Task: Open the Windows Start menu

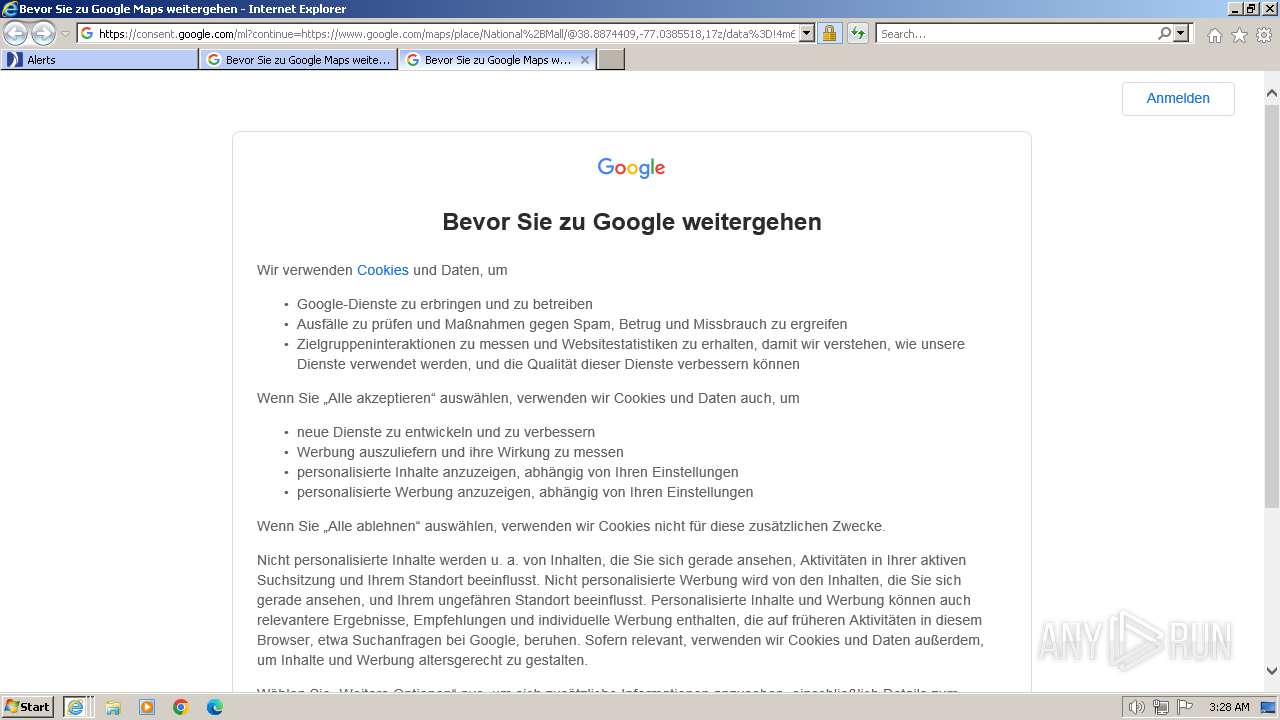Action: 27,707
